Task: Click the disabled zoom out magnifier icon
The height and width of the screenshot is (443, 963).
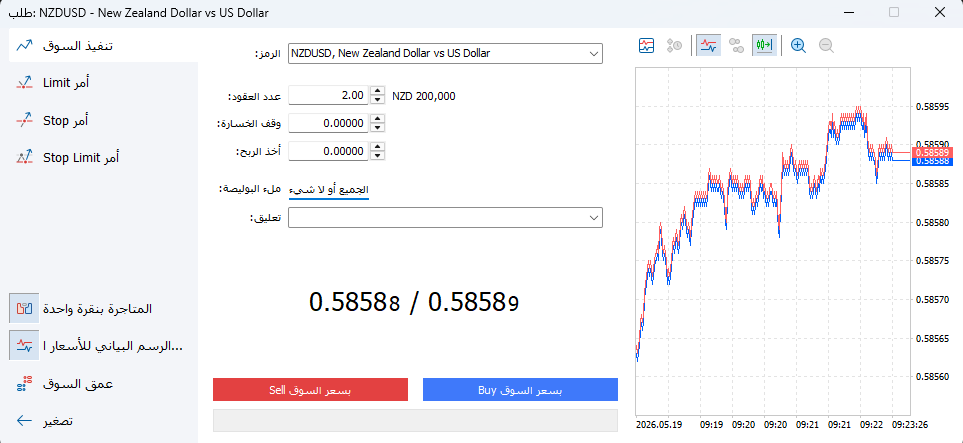Action: pos(826,45)
